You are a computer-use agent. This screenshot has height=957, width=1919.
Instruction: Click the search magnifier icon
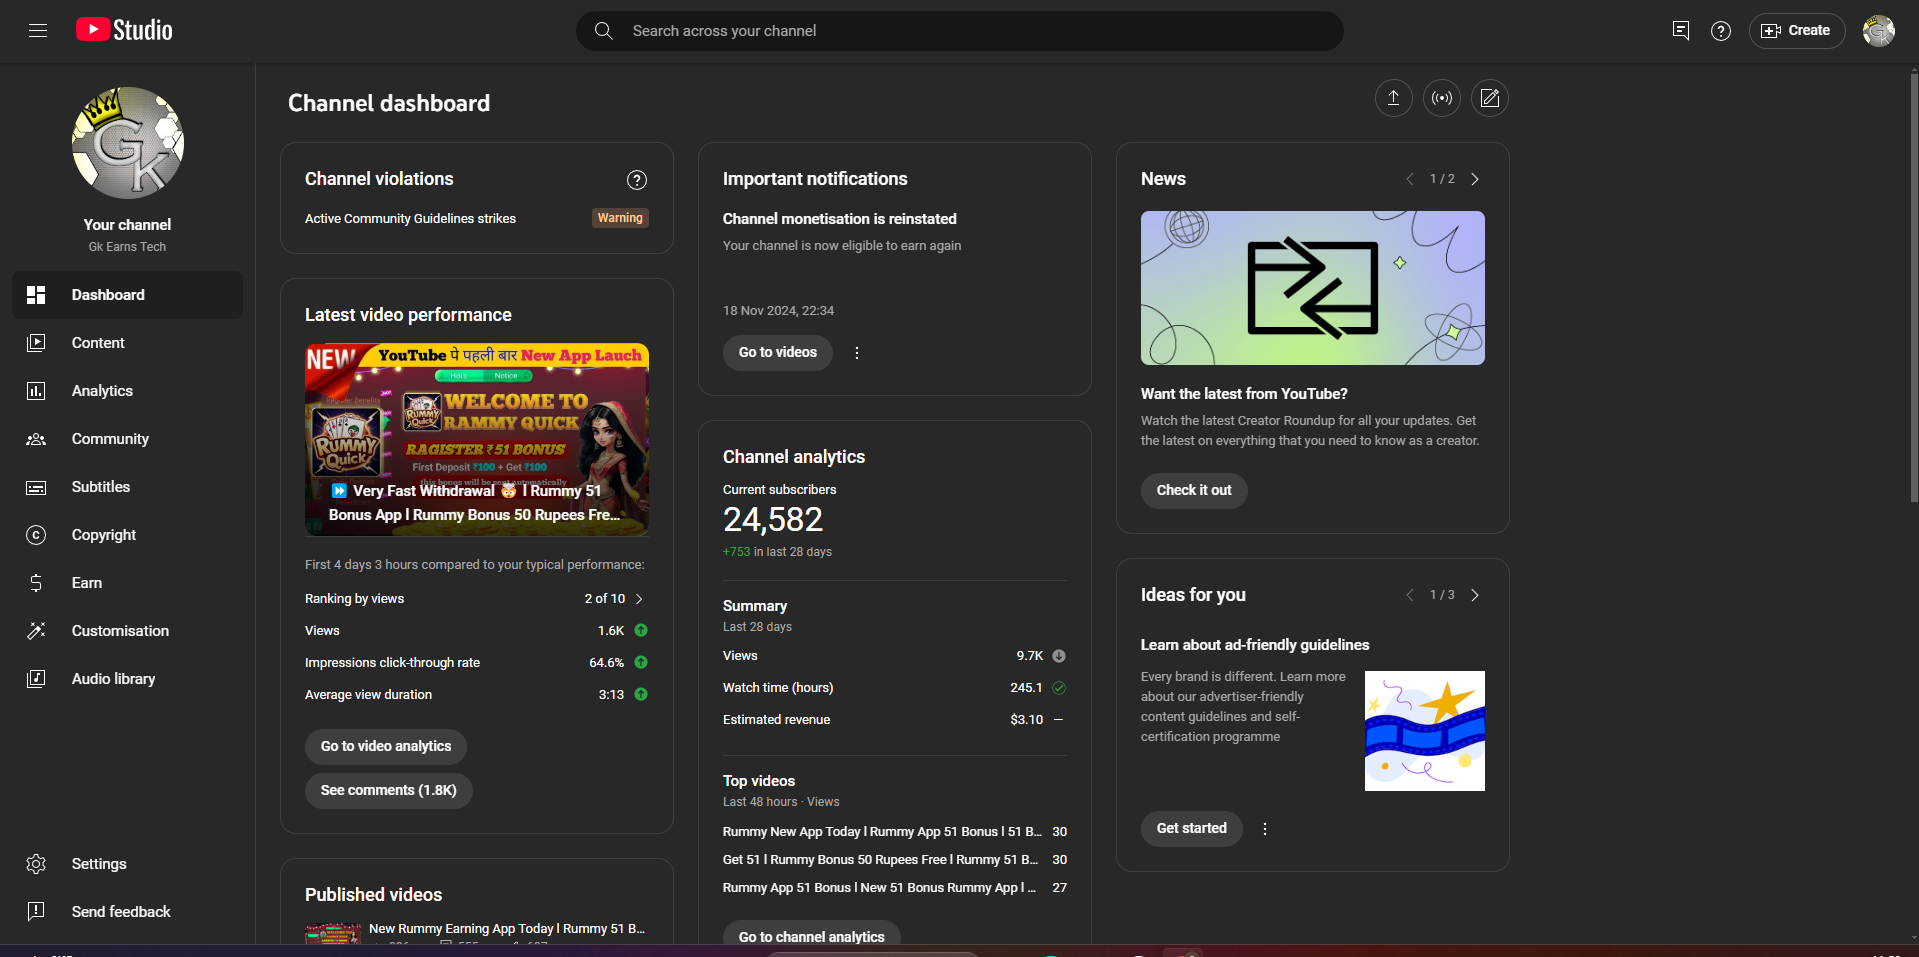(x=604, y=31)
